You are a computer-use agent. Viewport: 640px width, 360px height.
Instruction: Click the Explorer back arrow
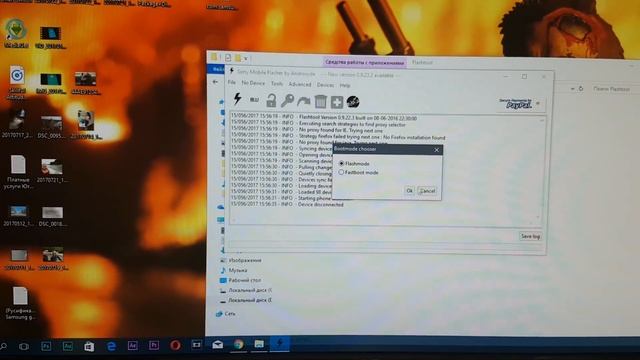click(x=215, y=82)
